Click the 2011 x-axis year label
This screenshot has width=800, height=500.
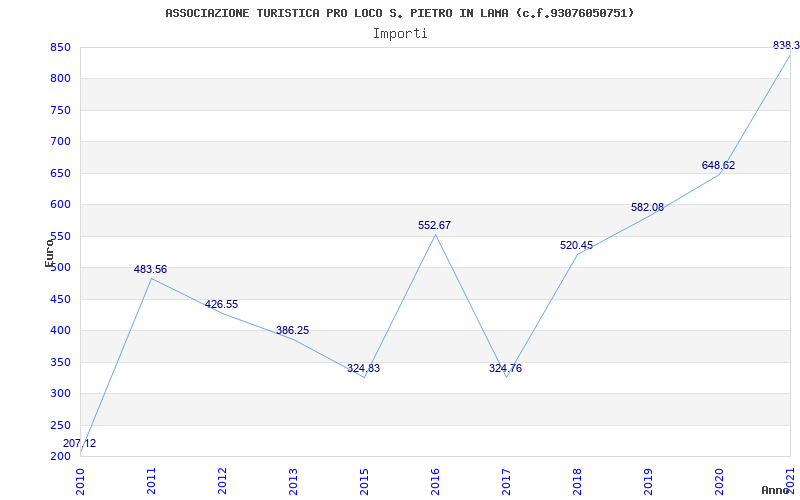pos(151,481)
